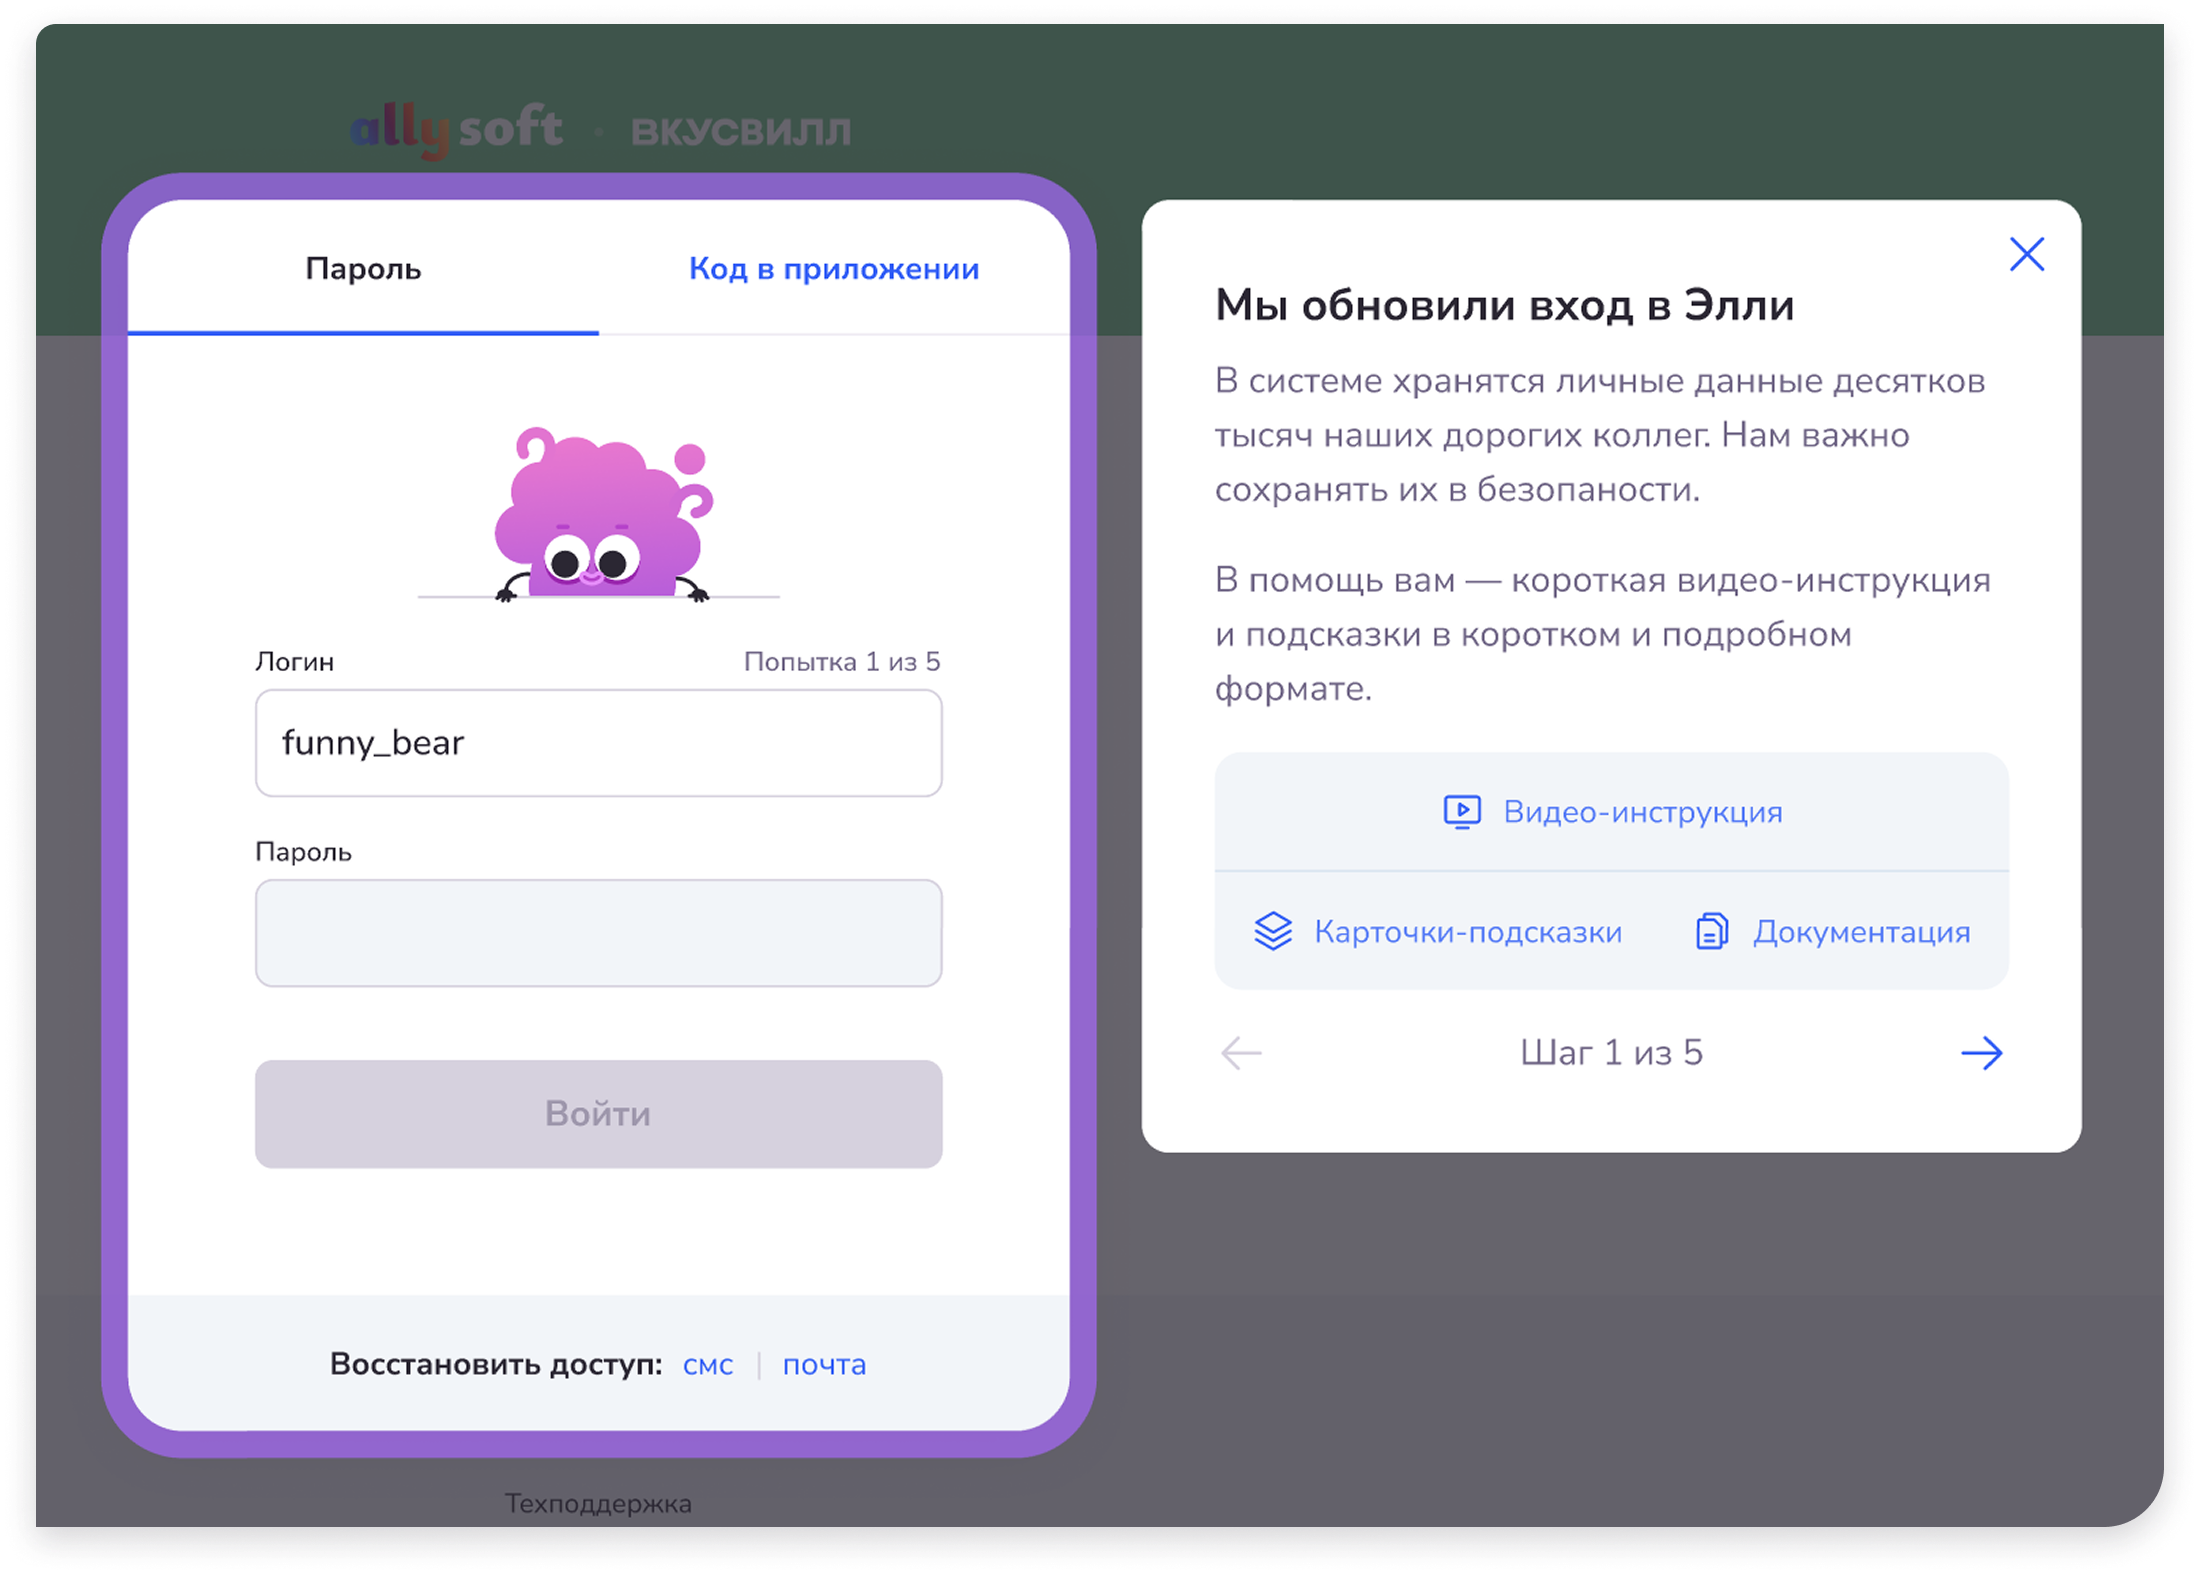
Task: Click the documentation pages icon
Action: (x=1711, y=931)
